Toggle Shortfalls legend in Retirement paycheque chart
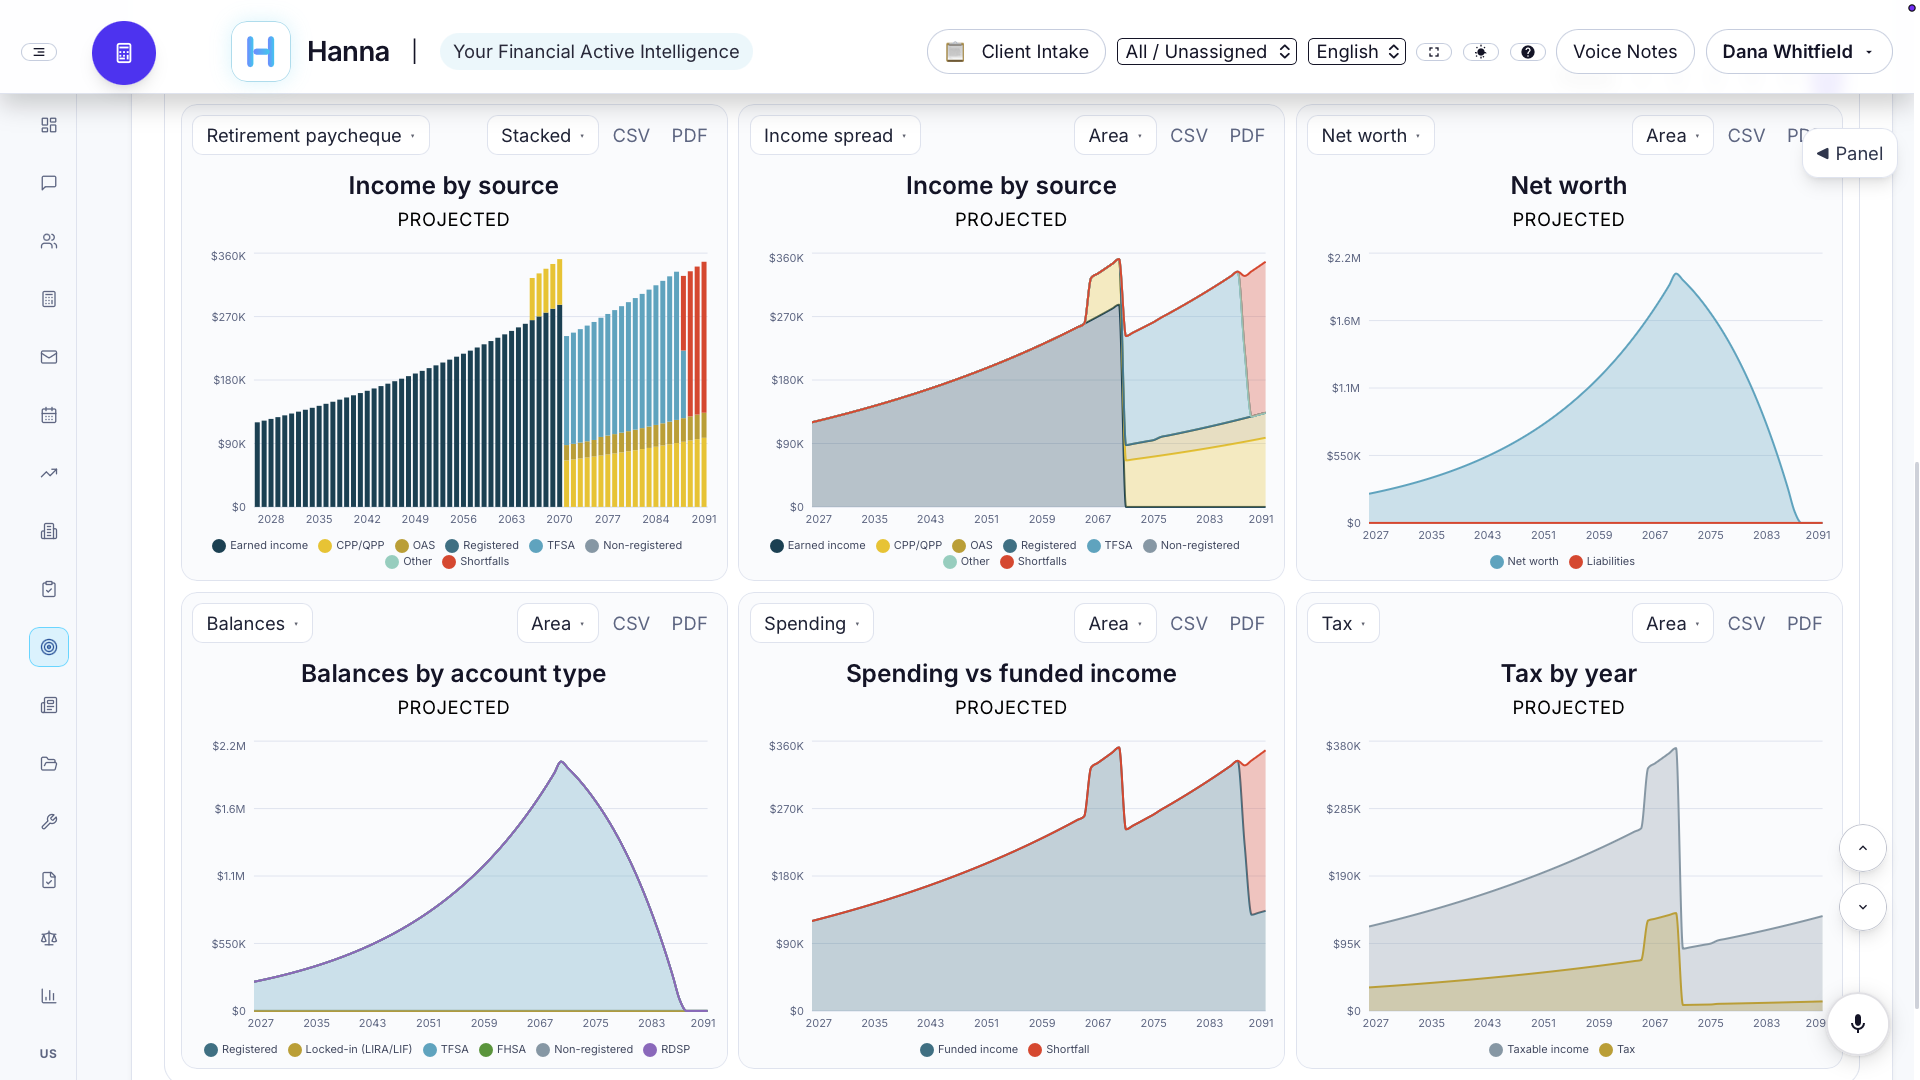Viewport: 1920px width, 1080px height. coord(476,561)
